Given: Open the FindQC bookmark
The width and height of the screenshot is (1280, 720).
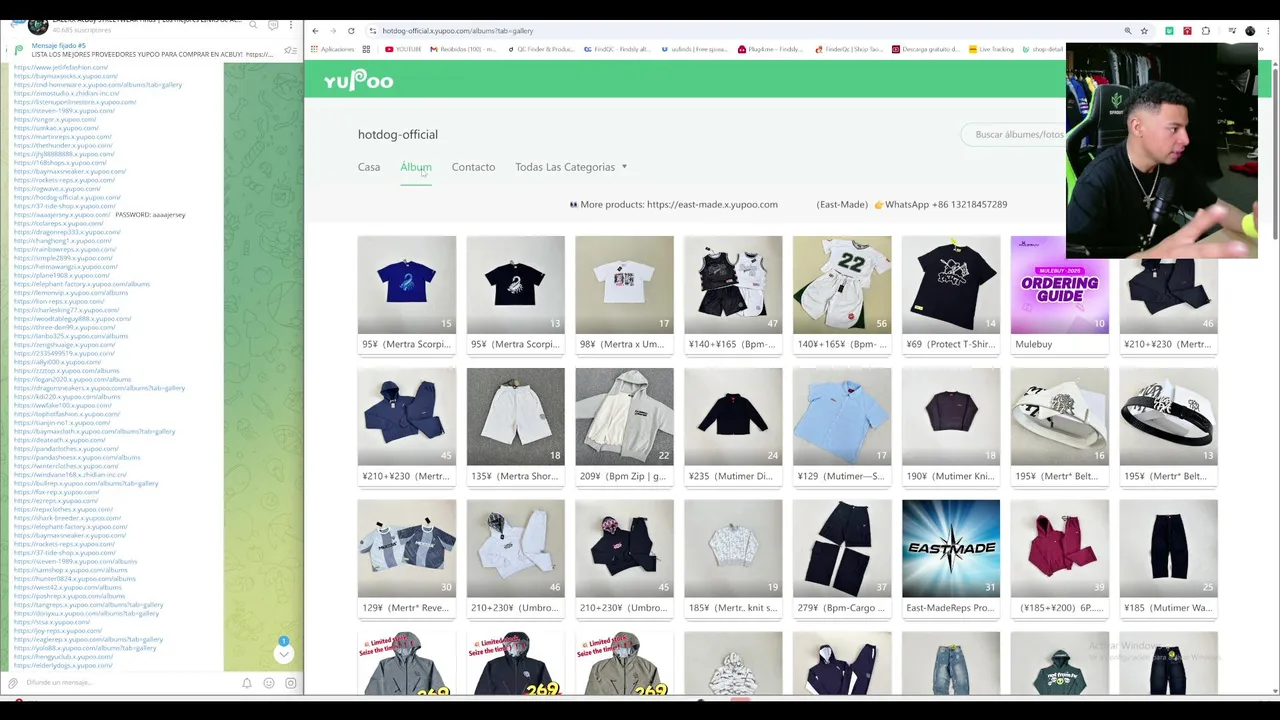Looking at the screenshot, I should click(615, 49).
